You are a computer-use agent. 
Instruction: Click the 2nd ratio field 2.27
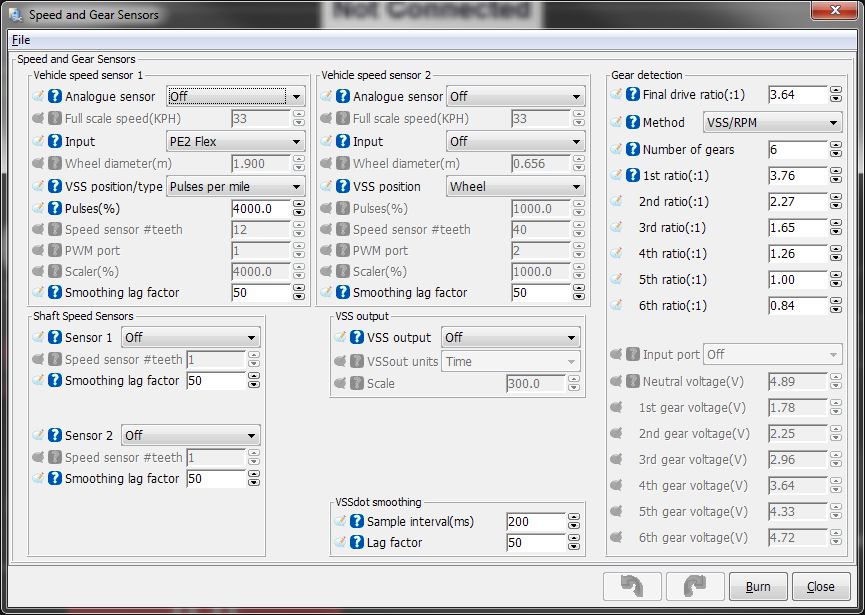(798, 201)
